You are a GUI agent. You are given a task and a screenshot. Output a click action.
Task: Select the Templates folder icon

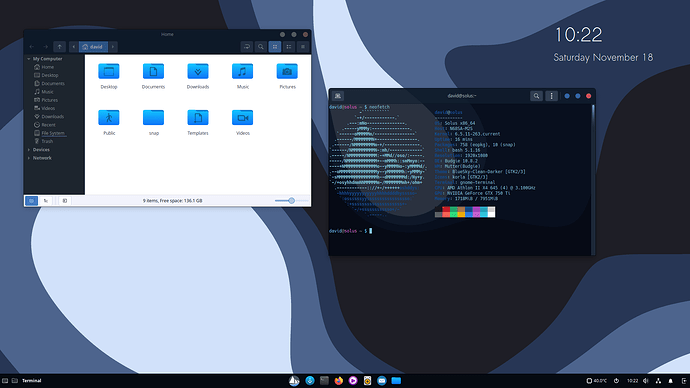pyautogui.click(x=198, y=117)
